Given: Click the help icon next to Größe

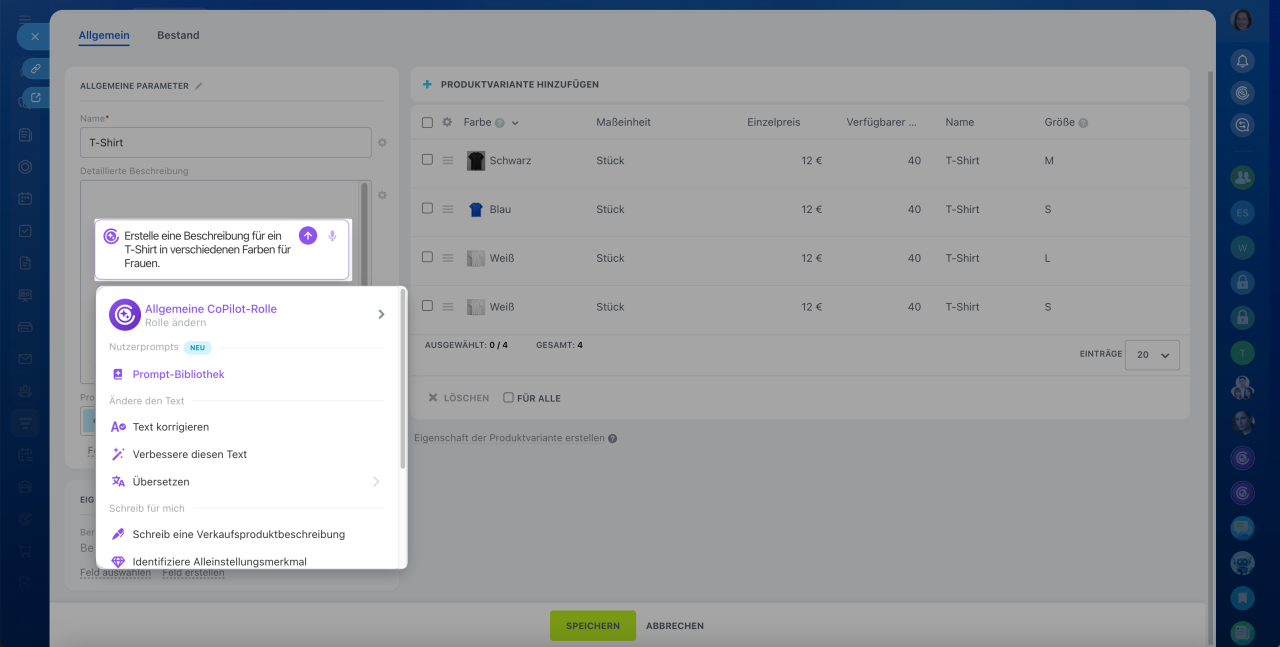Looking at the screenshot, I should [1083, 123].
